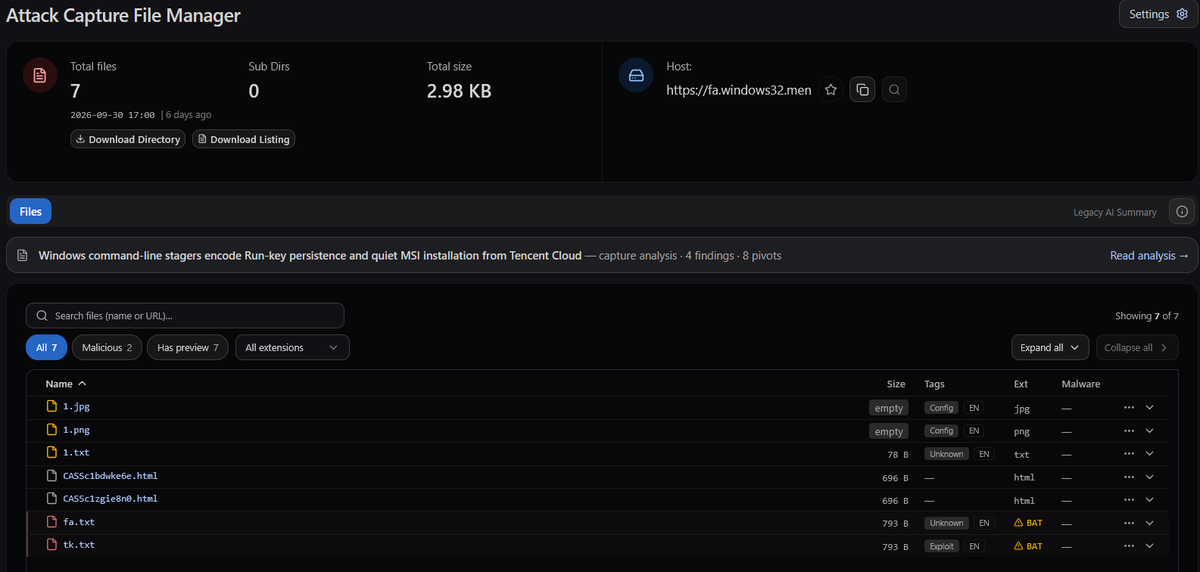Click the 1.txt file icon
Viewport: 1200px width, 572px height.
tap(52, 452)
